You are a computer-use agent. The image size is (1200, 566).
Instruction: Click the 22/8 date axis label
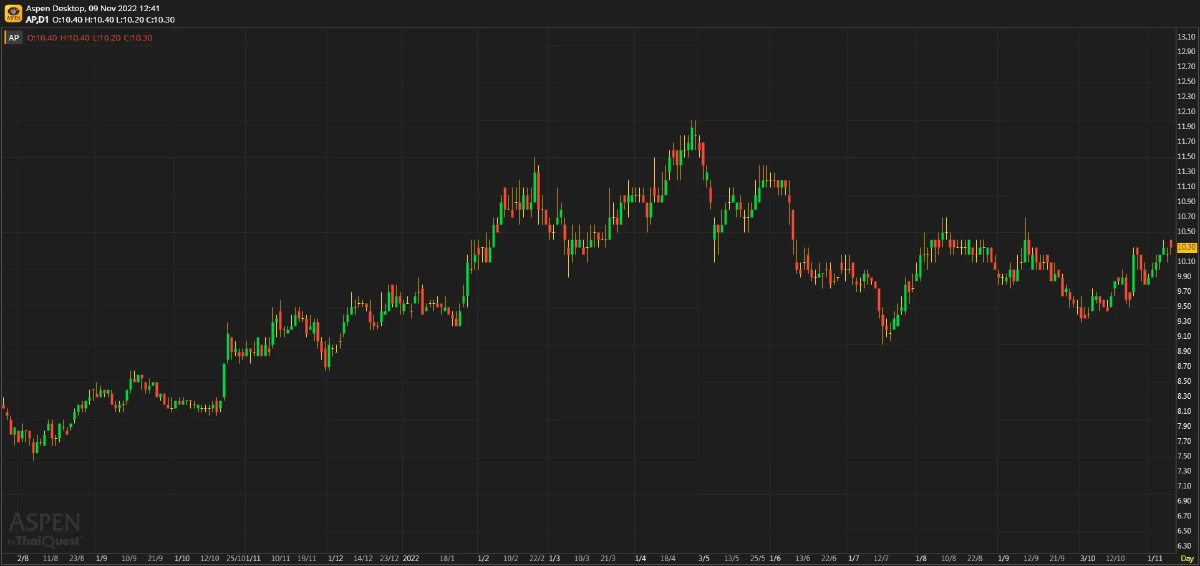(x=975, y=558)
